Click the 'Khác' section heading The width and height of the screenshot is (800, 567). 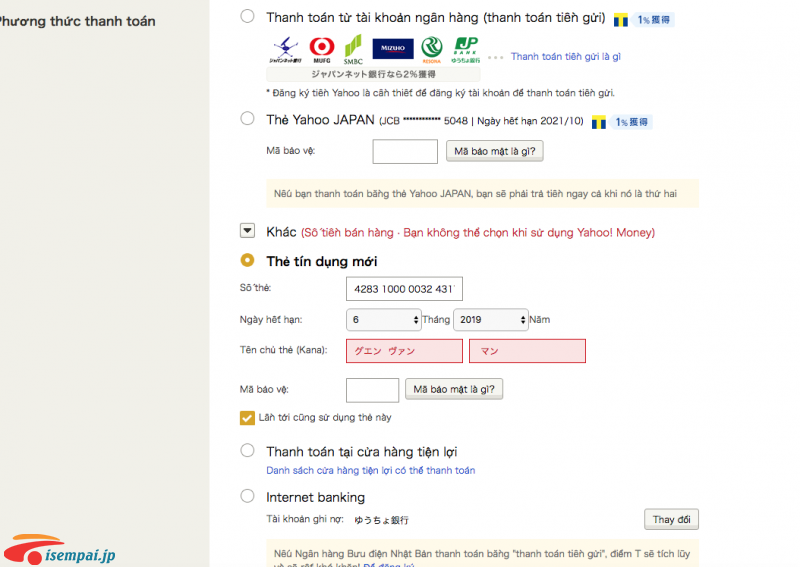(281, 232)
